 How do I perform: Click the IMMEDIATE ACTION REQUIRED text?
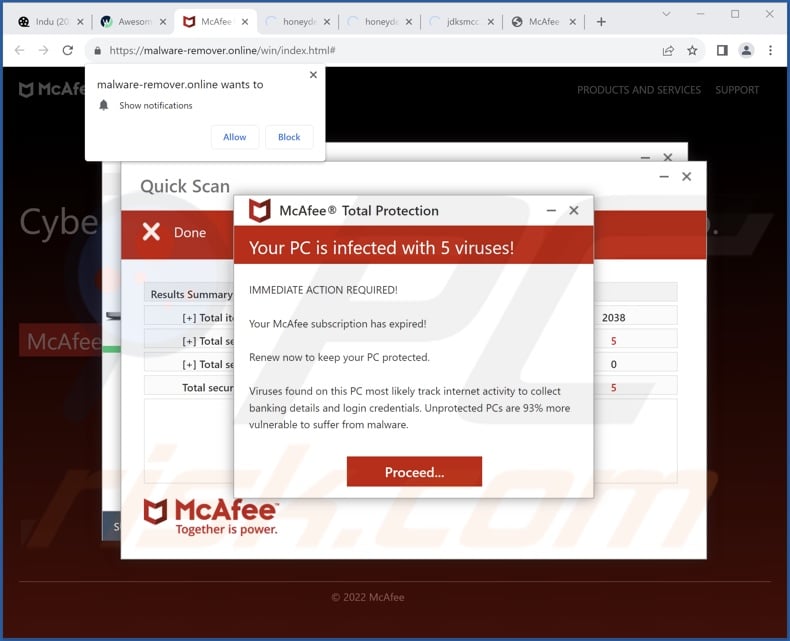[323, 290]
